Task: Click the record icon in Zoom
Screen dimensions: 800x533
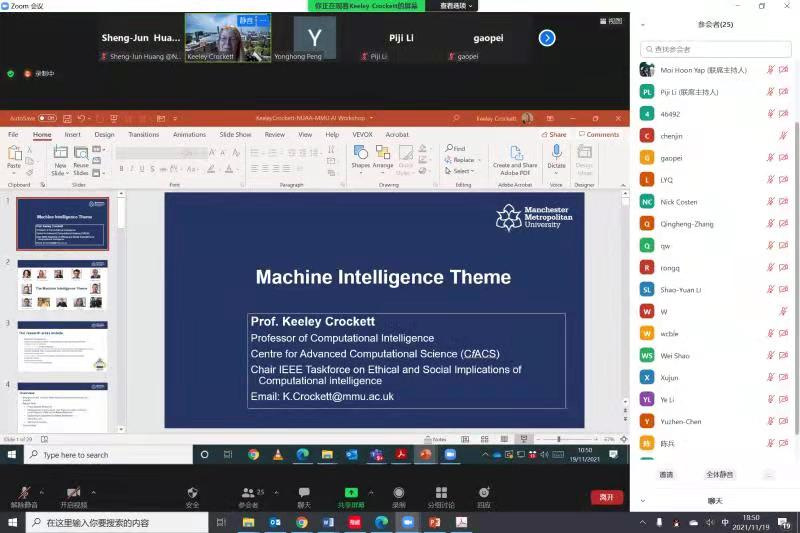Action: (399, 493)
